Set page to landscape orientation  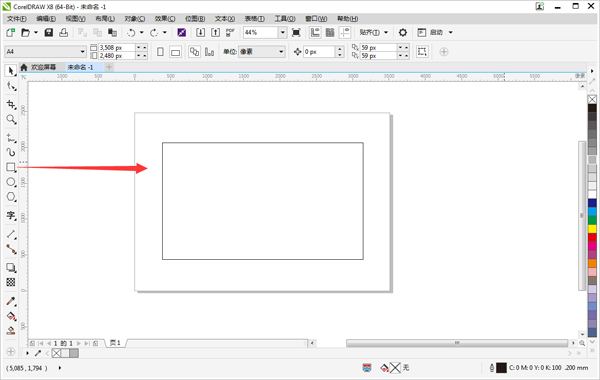point(175,52)
